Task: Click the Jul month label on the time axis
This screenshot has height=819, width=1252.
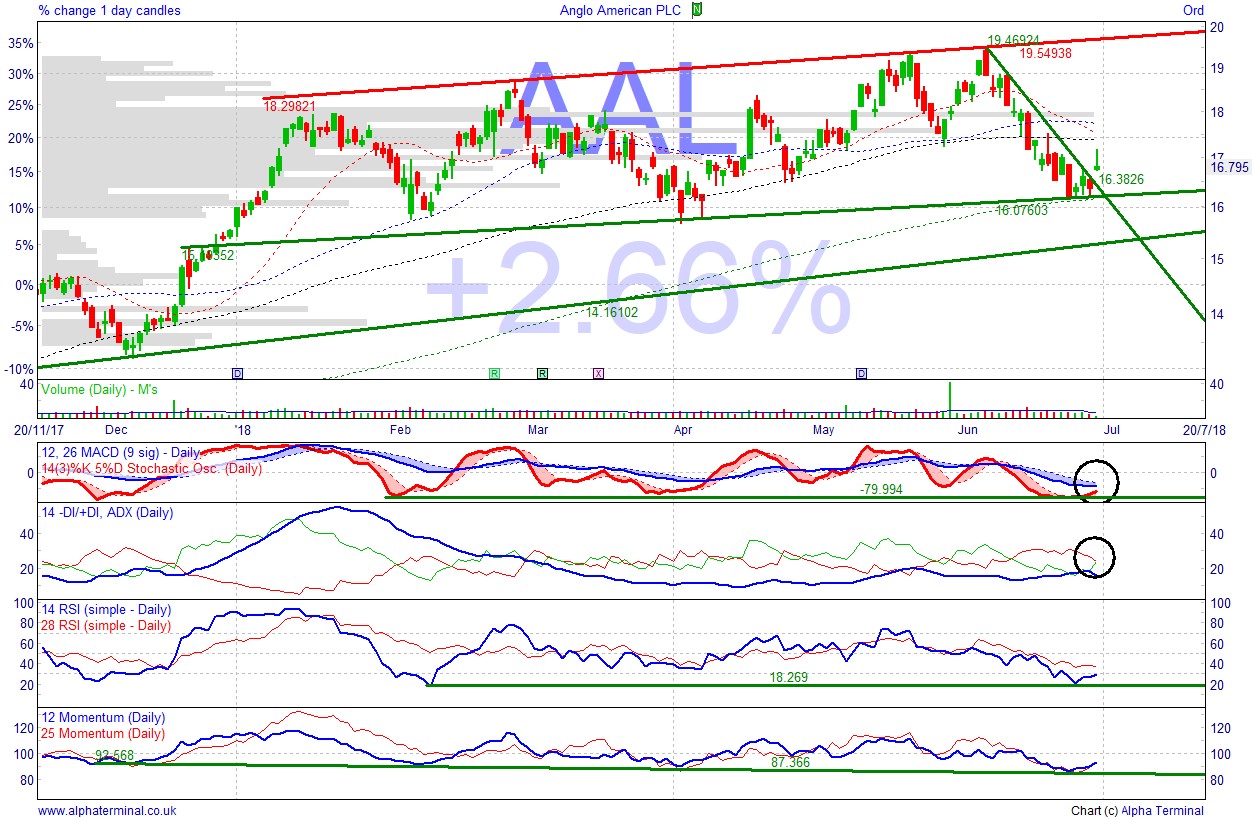Action: (x=1110, y=430)
